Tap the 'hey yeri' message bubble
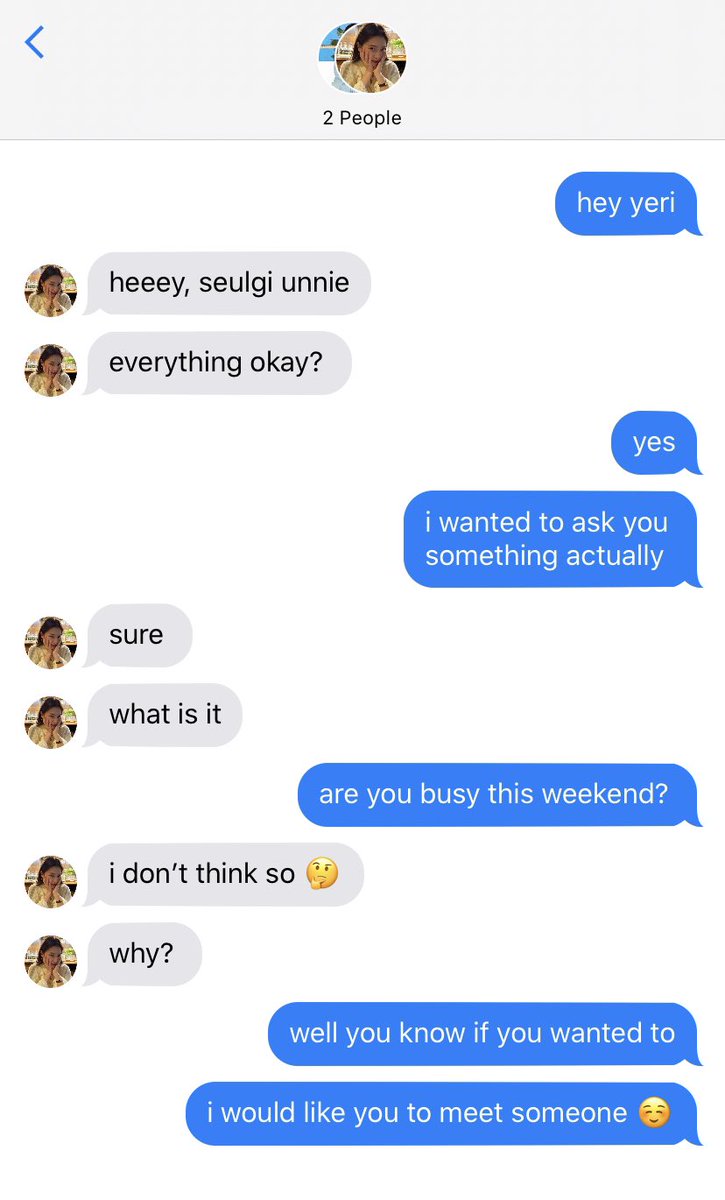Image resolution: width=725 pixels, height=1200 pixels. coord(626,204)
